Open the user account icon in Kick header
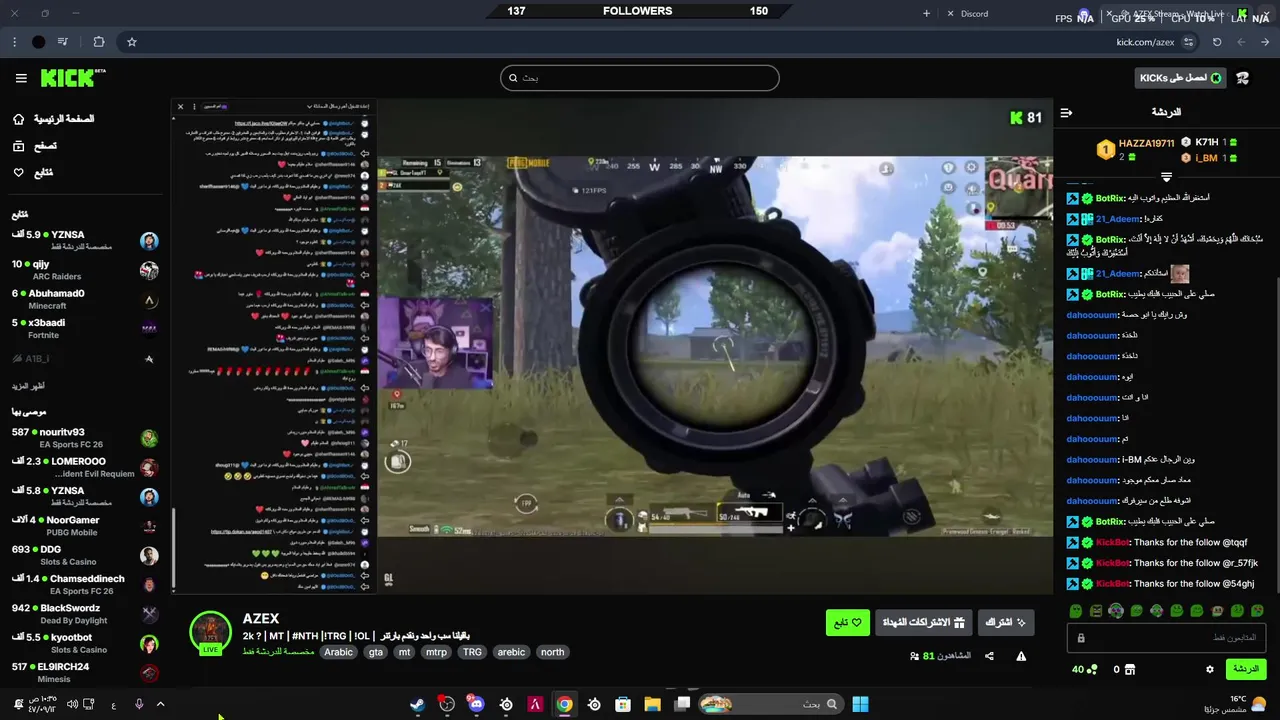The height and width of the screenshot is (720, 1280). [1243, 78]
